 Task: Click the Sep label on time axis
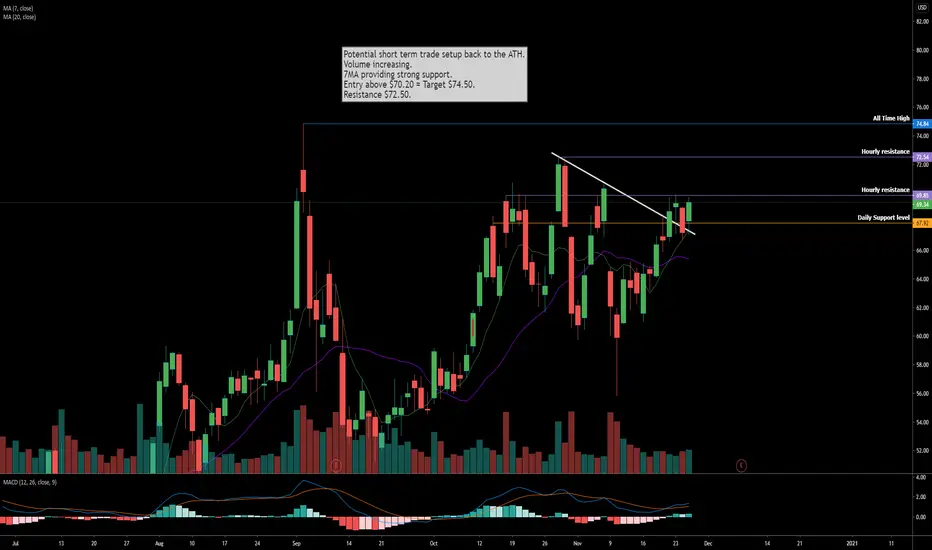[297, 543]
